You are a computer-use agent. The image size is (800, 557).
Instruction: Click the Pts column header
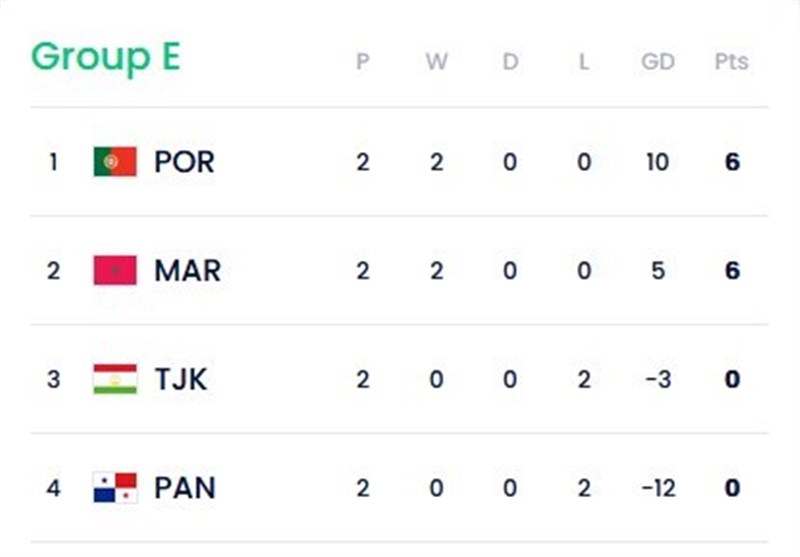(x=732, y=62)
